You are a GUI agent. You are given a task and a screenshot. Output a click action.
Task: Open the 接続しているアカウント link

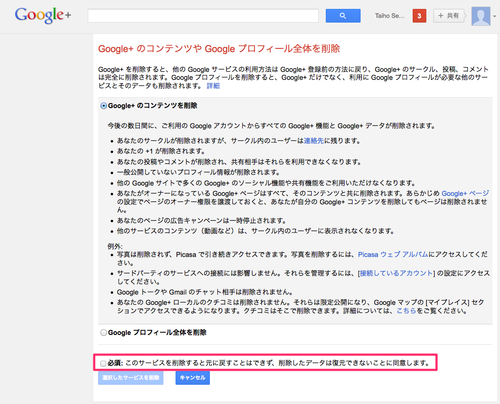[x=396, y=273]
